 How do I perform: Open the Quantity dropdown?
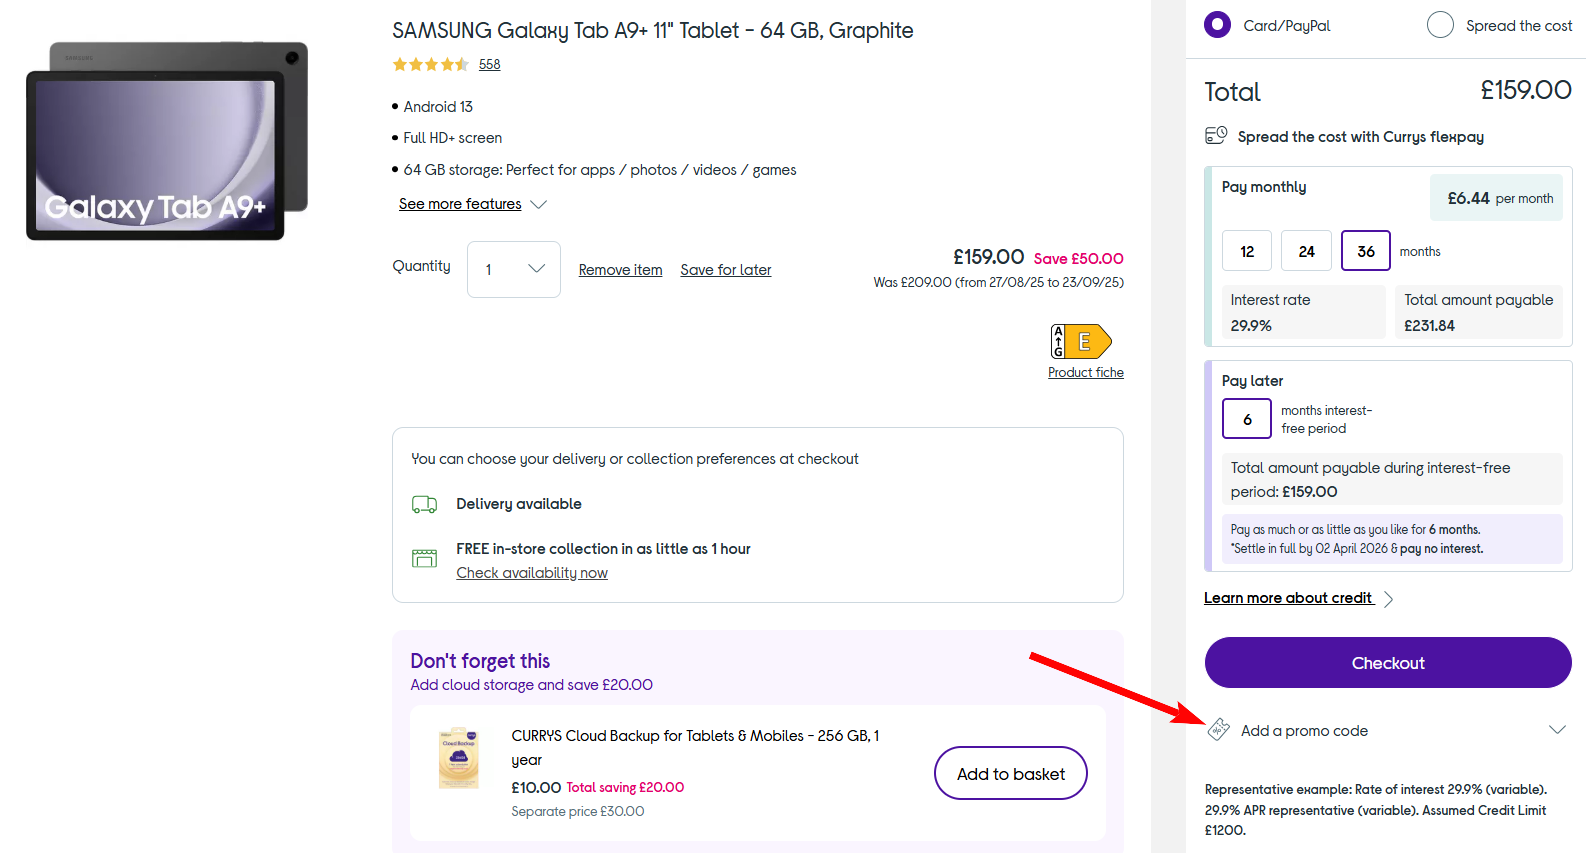[513, 269]
